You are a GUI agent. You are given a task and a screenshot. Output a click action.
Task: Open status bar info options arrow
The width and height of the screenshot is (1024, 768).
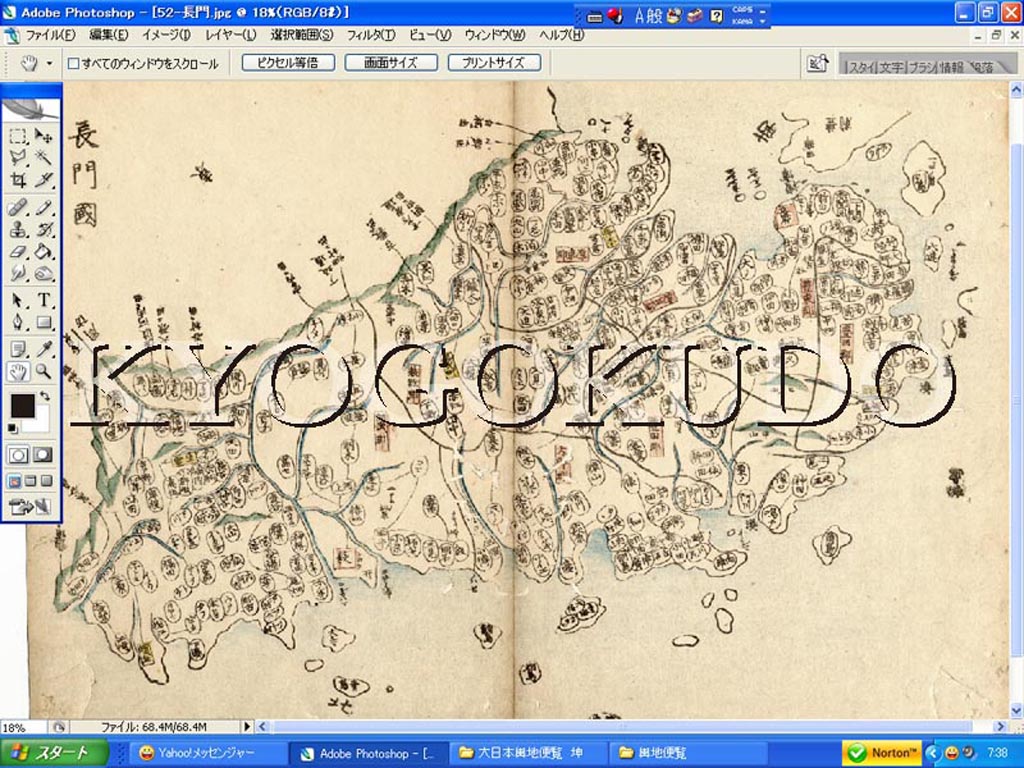pyautogui.click(x=247, y=726)
